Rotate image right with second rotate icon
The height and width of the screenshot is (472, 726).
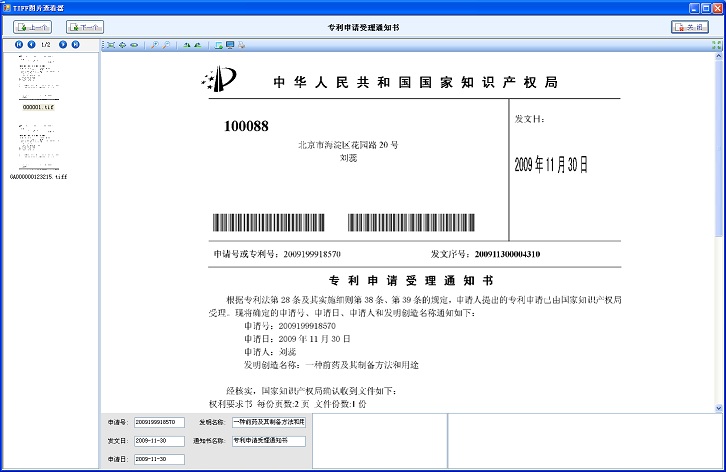point(198,45)
